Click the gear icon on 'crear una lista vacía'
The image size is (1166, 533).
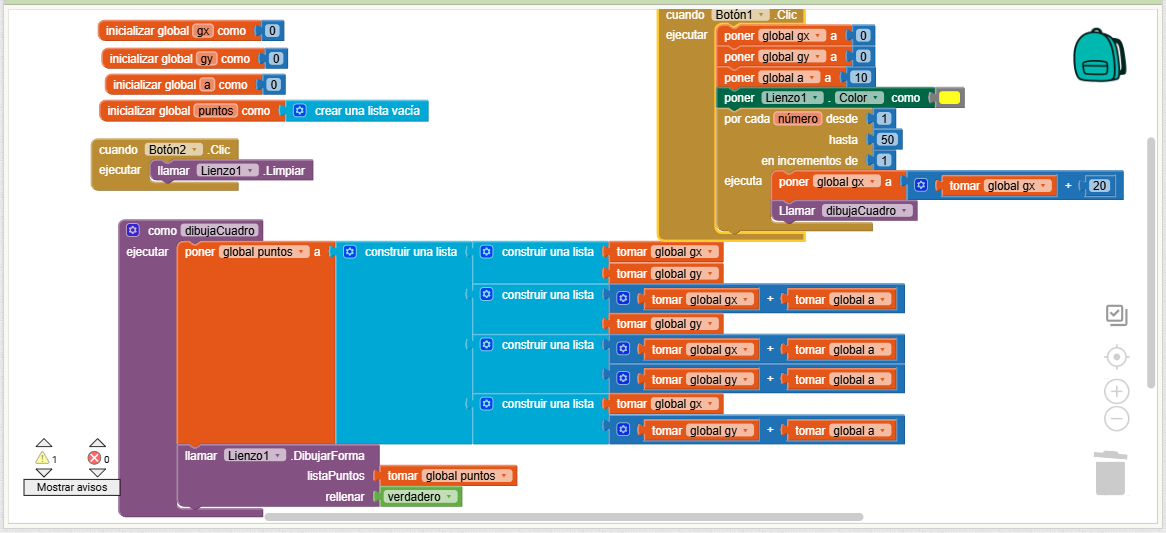pyautogui.click(x=299, y=111)
